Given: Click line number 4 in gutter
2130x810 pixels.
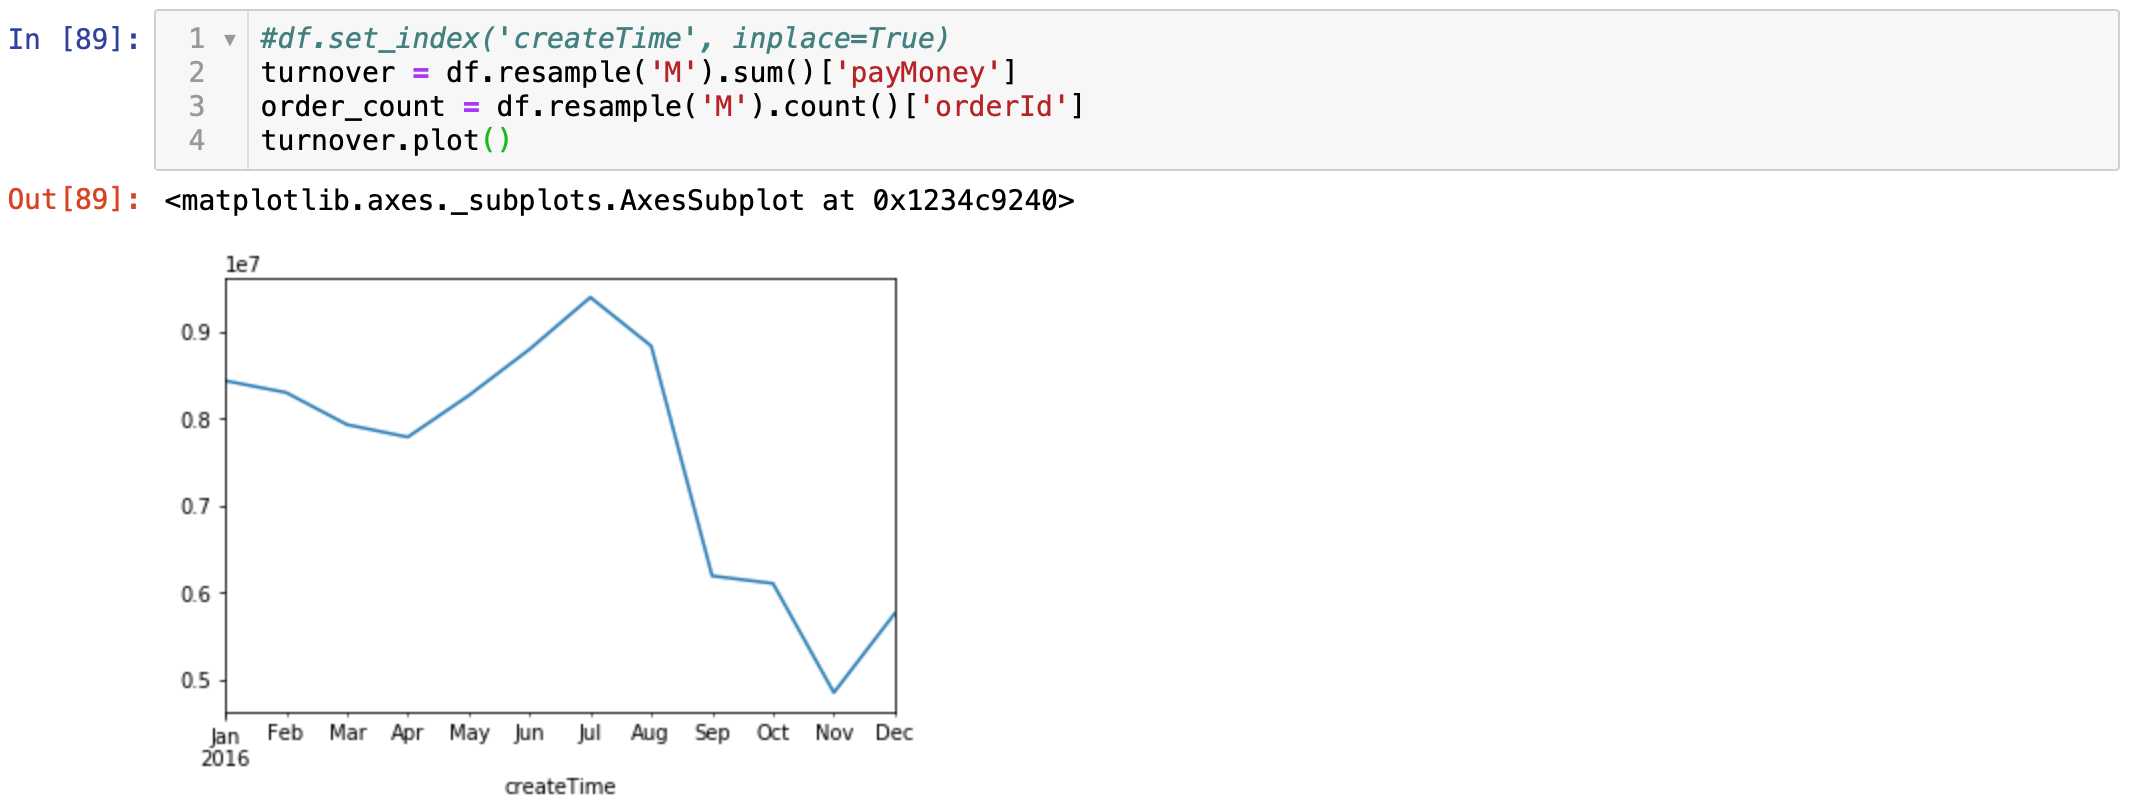Looking at the screenshot, I should 197,140.
